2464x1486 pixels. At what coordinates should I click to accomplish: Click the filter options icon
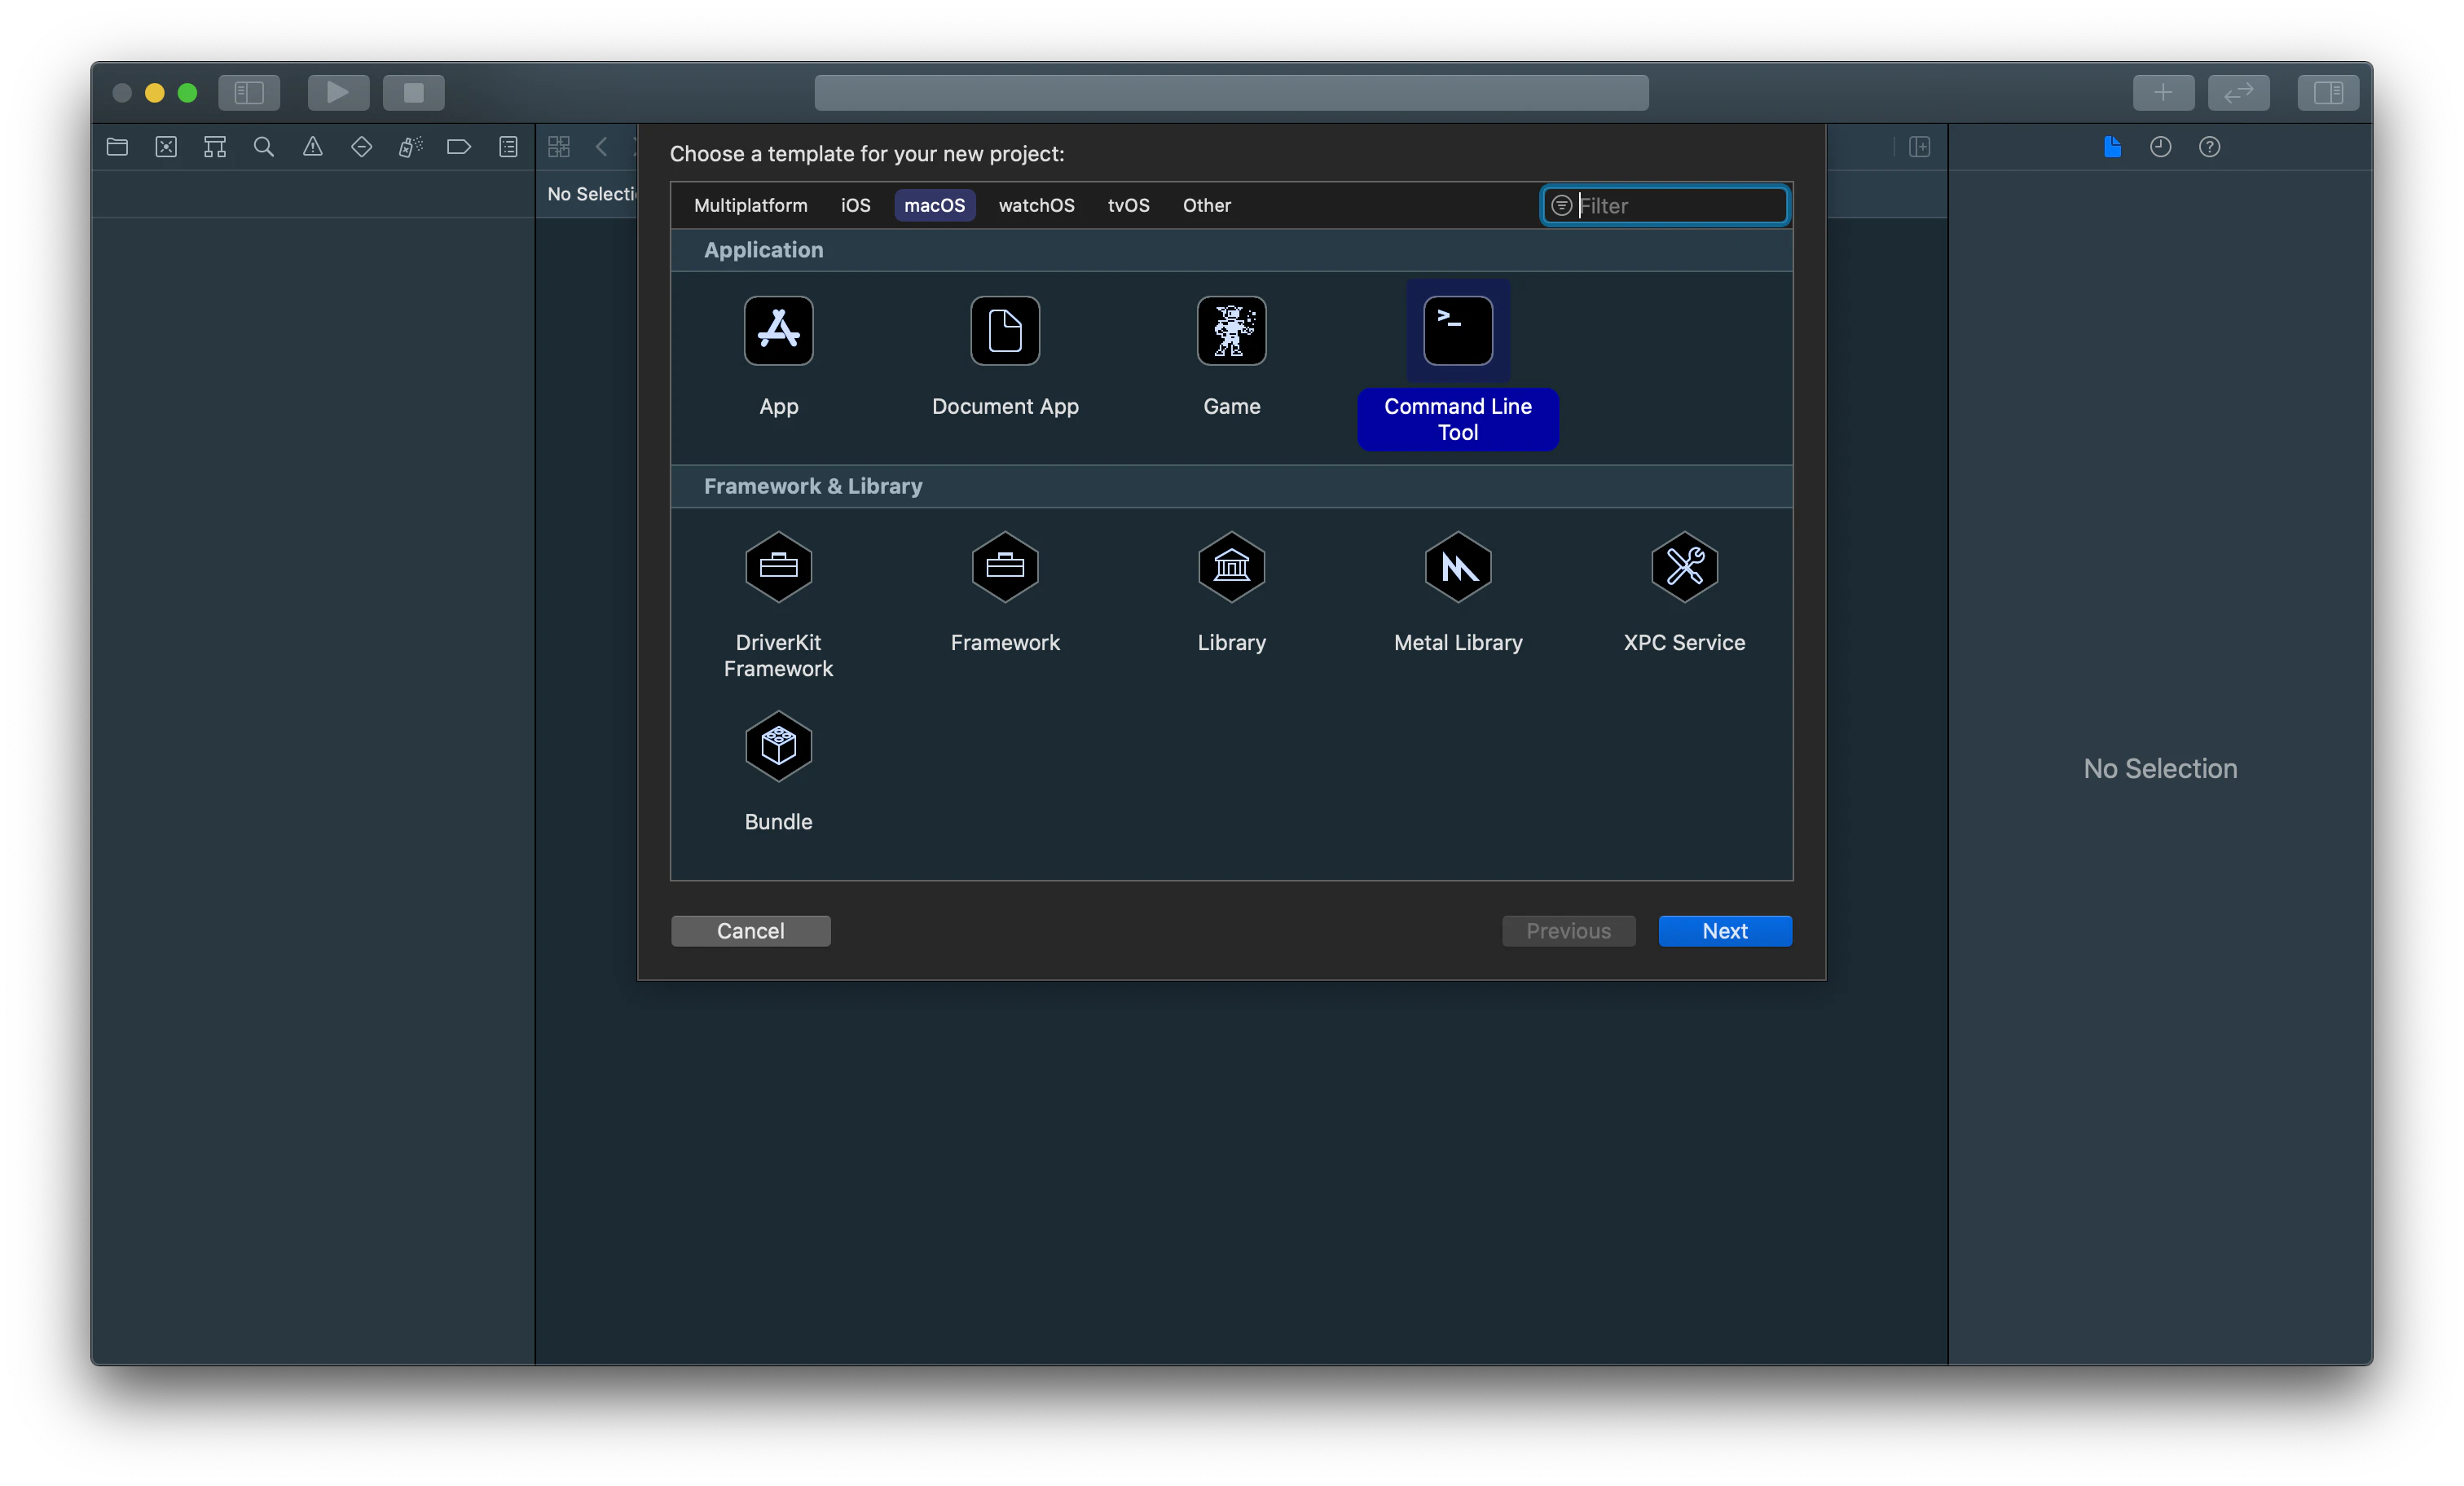[1560, 206]
